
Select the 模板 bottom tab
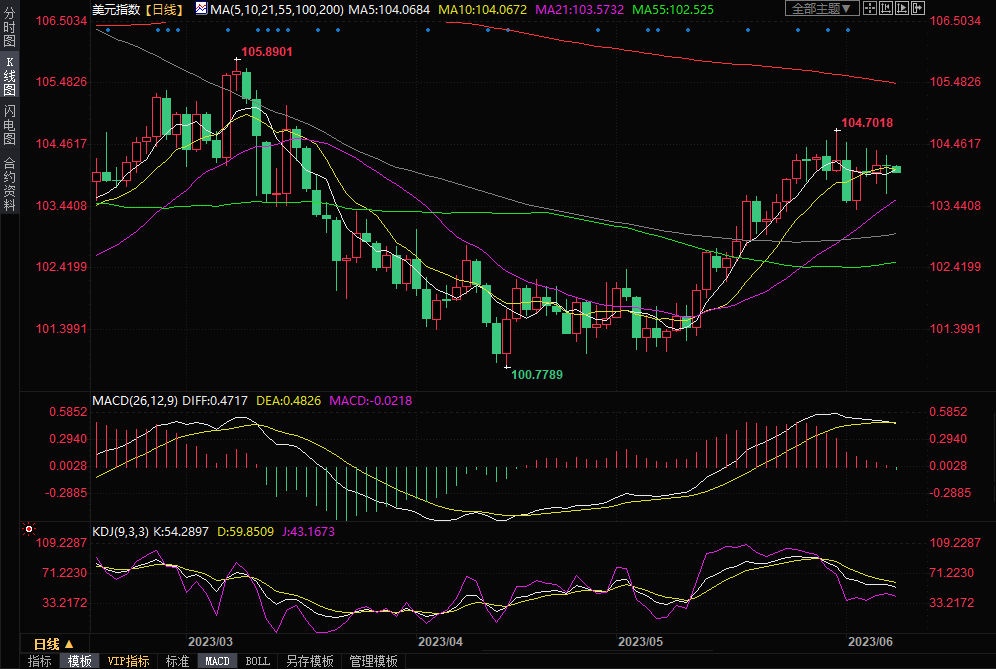click(79, 661)
